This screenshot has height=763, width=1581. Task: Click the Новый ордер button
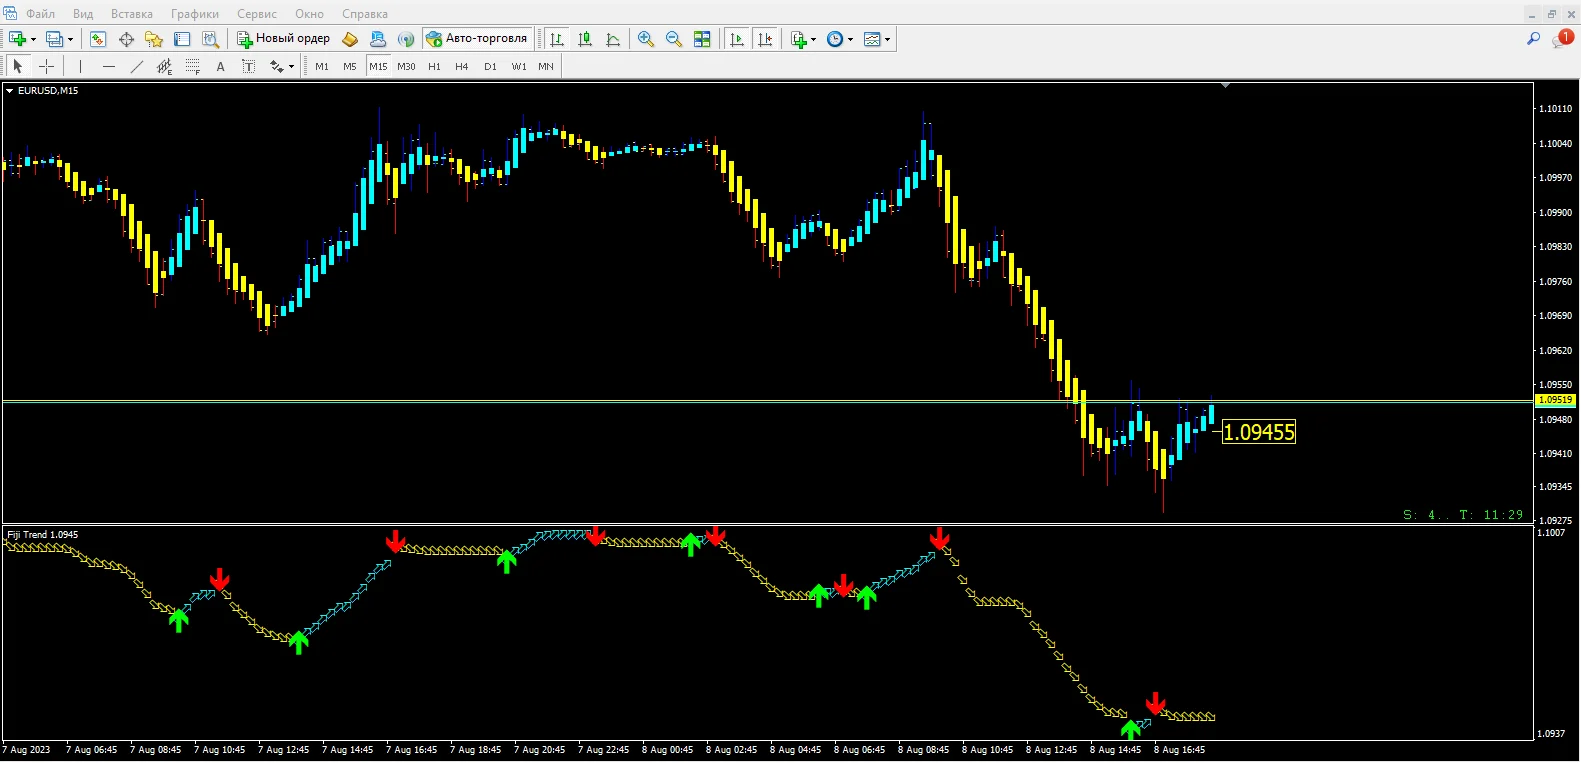click(x=284, y=39)
